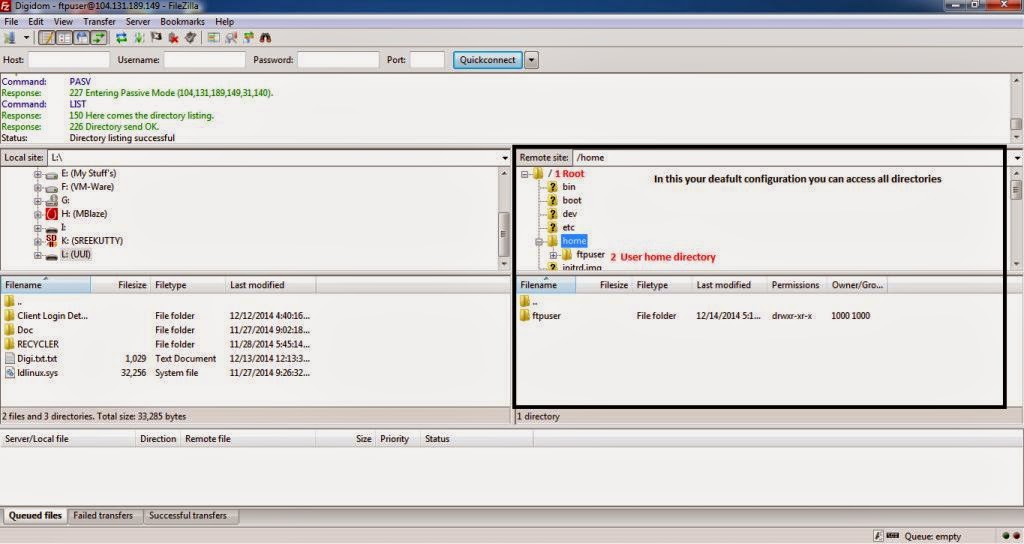
Task: Expand the ftpuser folder in remote tree
Action: tap(553, 255)
